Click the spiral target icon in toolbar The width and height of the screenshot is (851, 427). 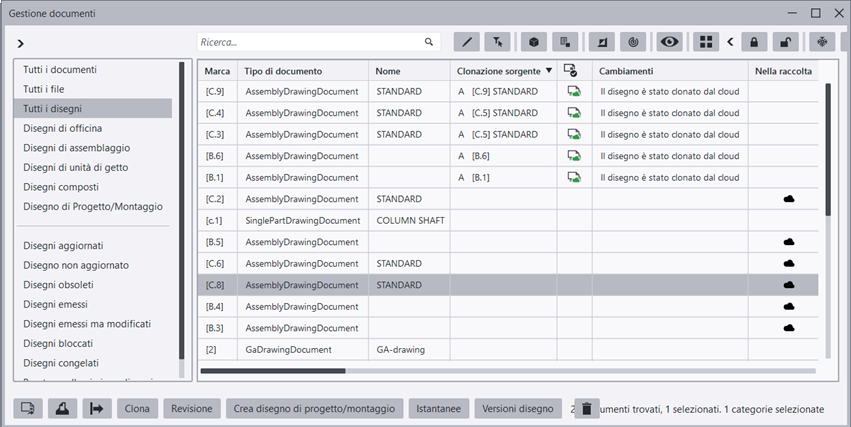pos(632,42)
